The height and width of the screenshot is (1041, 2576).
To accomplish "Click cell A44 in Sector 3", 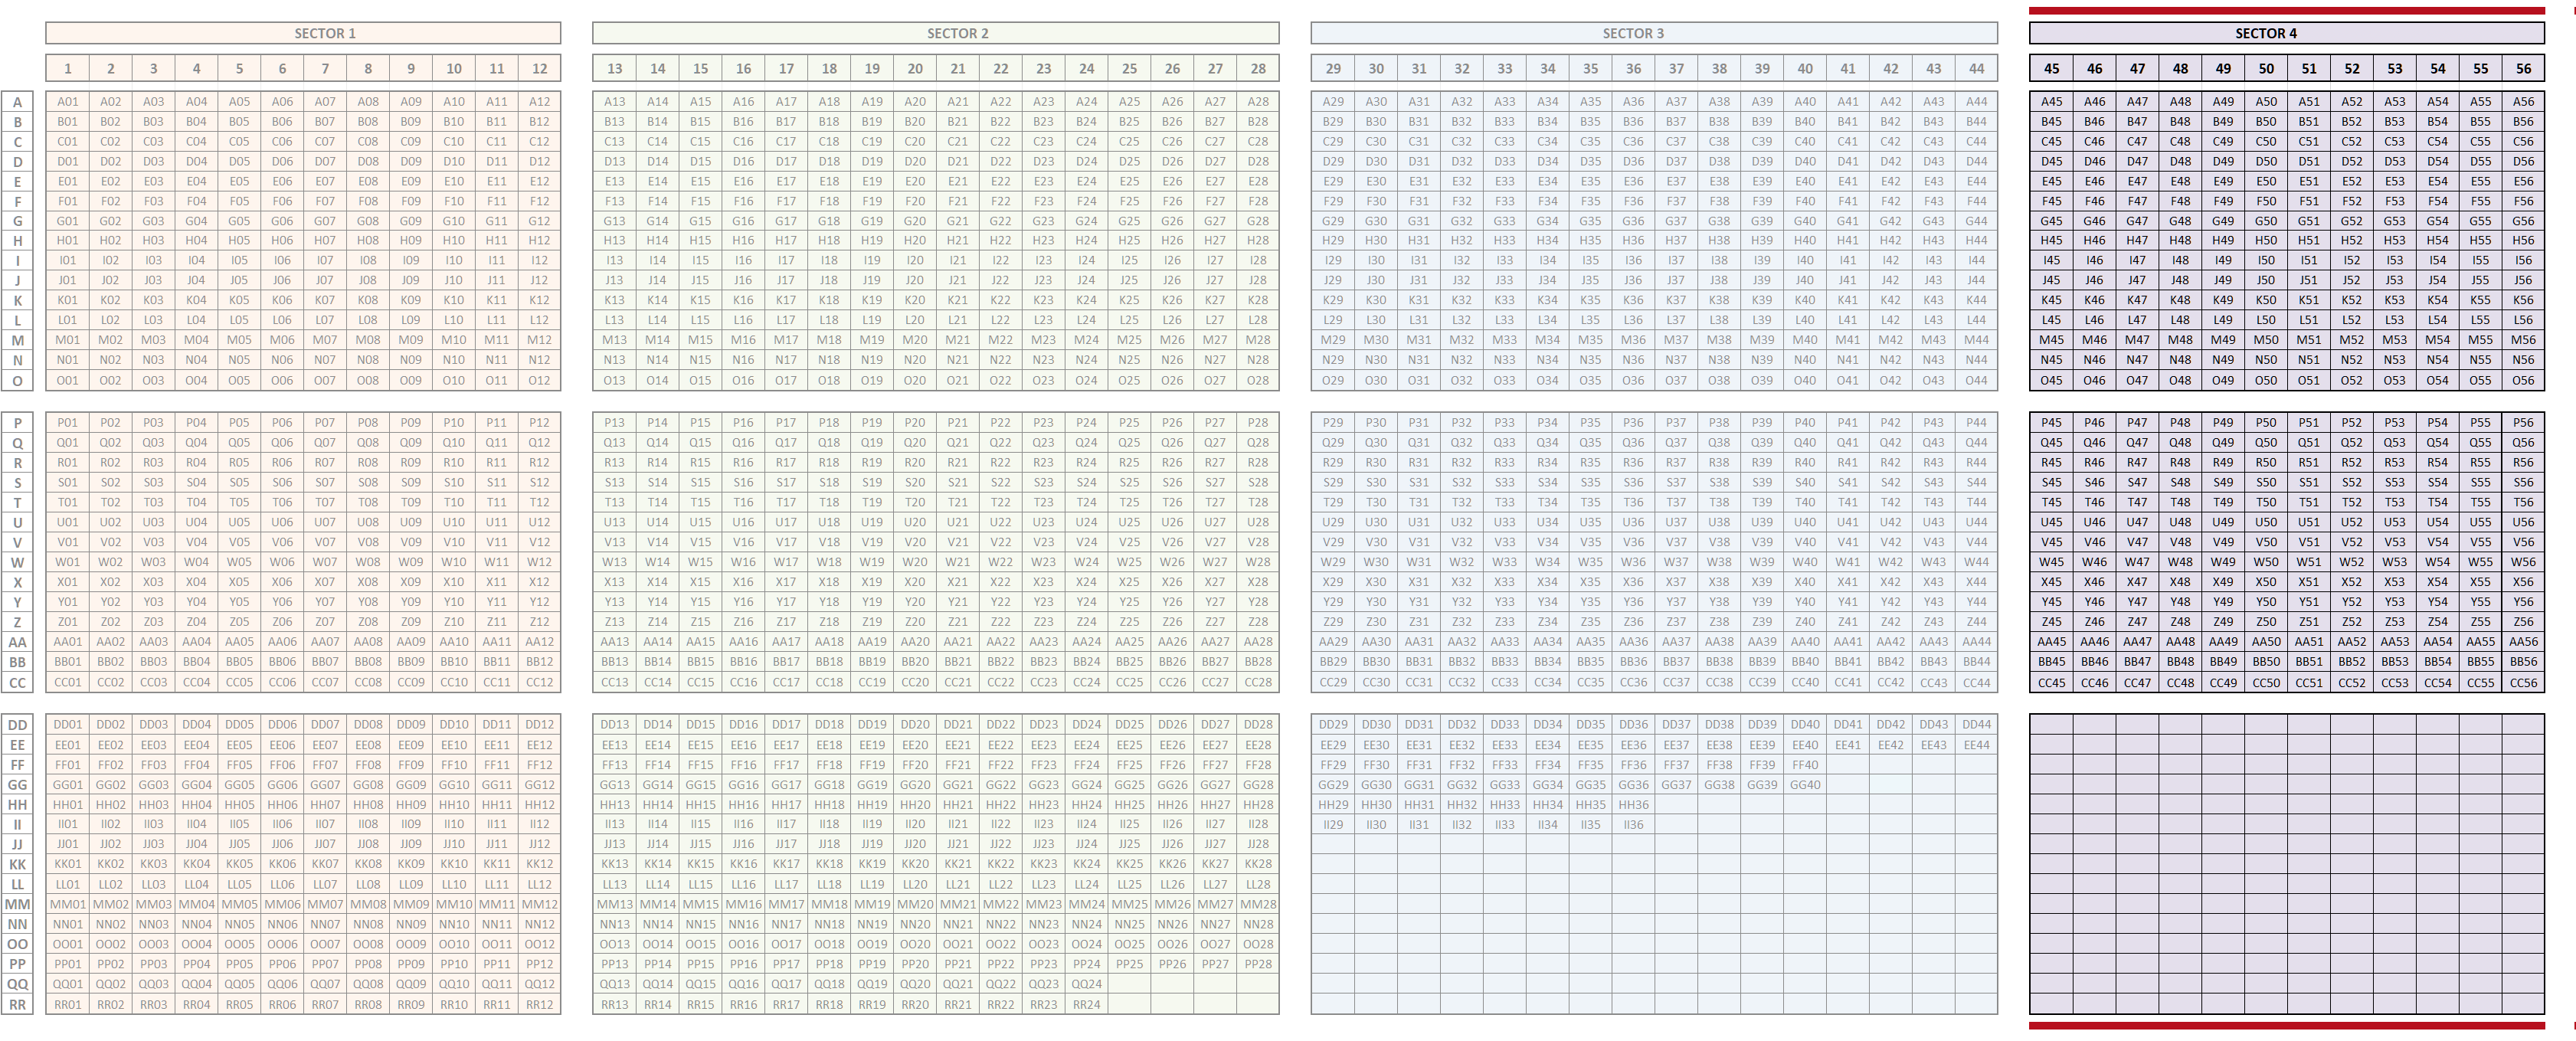I will pyautogui.click(x=1976, y=101).
